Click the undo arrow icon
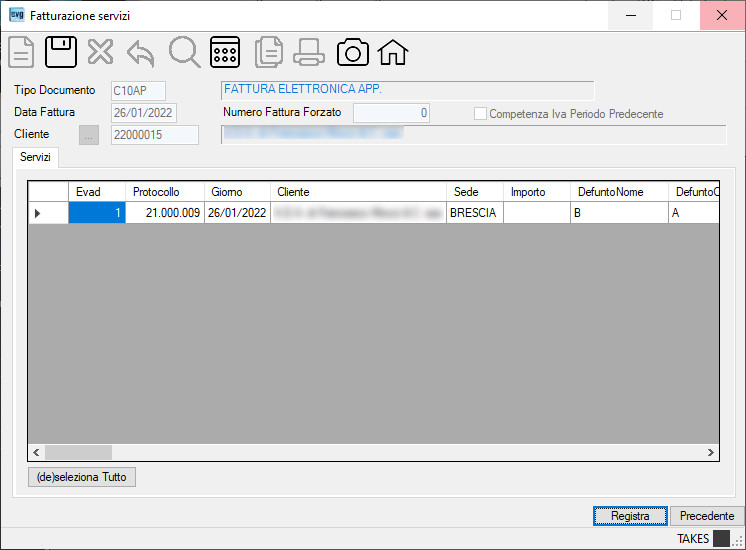Viewport: 746px width, 550px height. tap(141, 53)
